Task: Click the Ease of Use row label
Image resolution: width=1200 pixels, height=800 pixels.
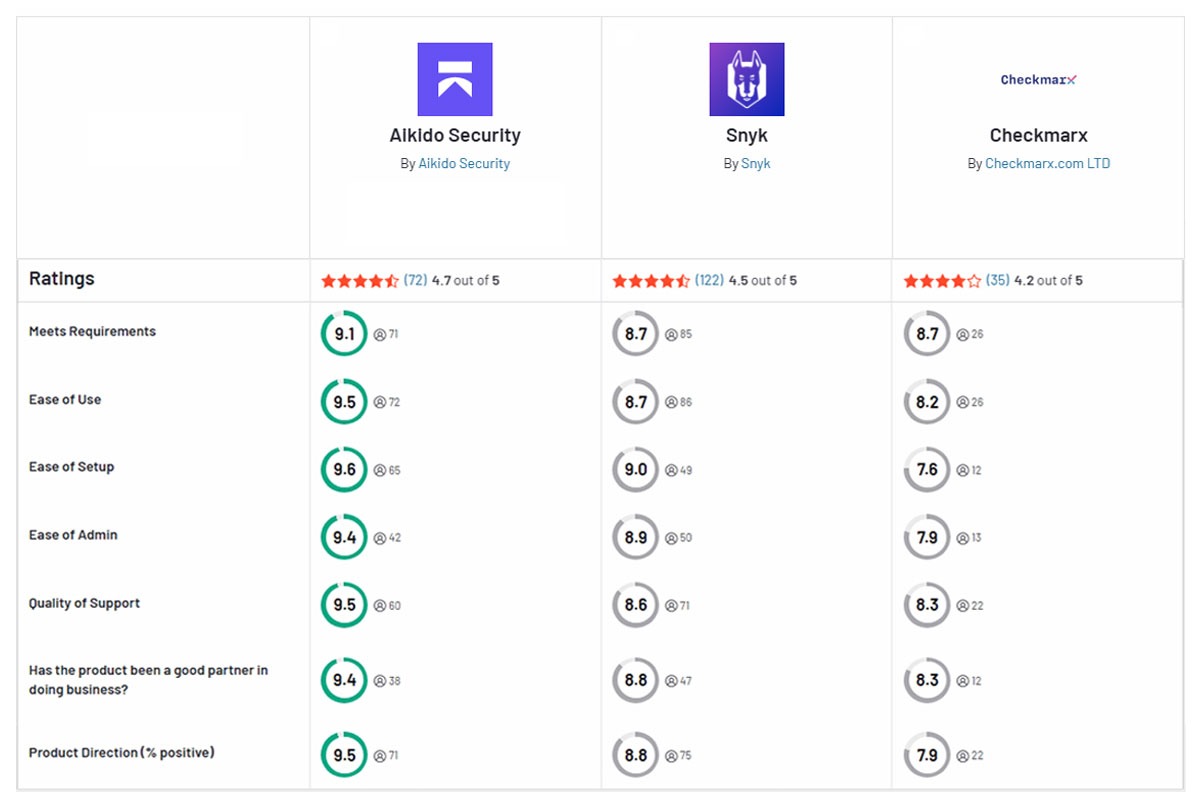Action: [x=65, y=399]
